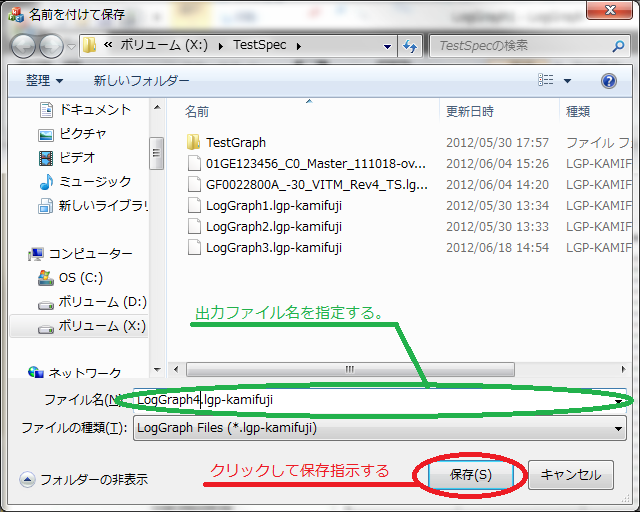This screenshot has width=640, height=512.
Task: Select コンピューター in navigation pane
Action: [80, 254]
